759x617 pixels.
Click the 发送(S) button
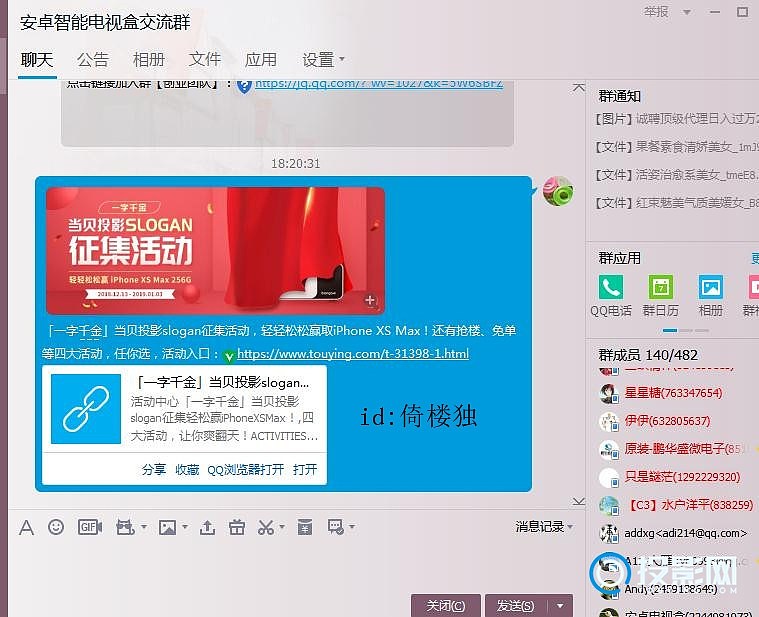point(516,606)
